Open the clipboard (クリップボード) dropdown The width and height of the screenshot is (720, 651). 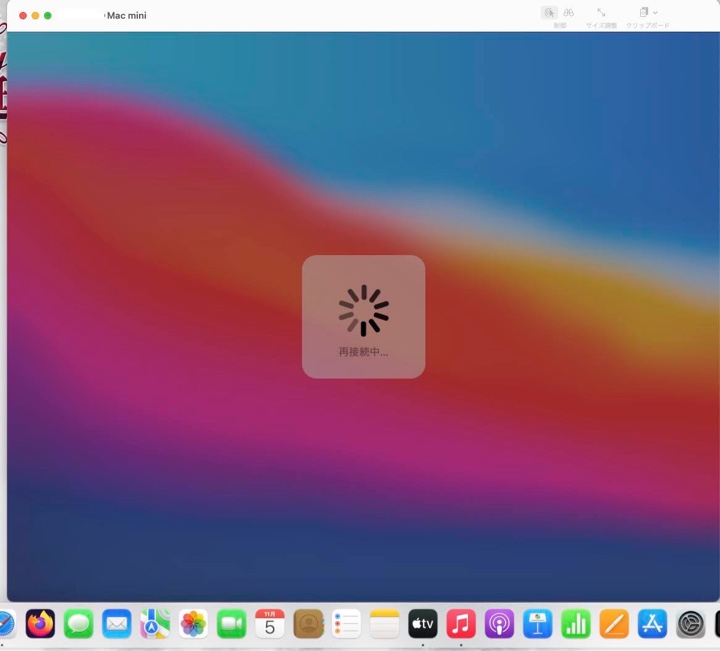pos(647,12)
